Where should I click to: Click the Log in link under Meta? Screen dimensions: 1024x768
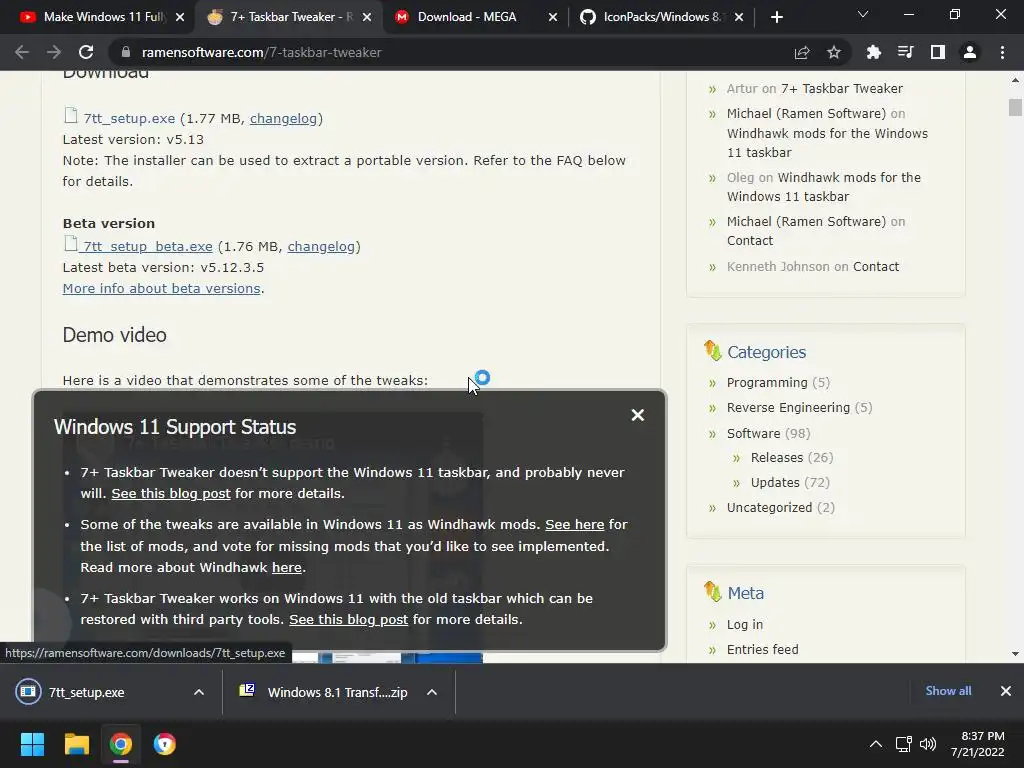click(744, 624)
